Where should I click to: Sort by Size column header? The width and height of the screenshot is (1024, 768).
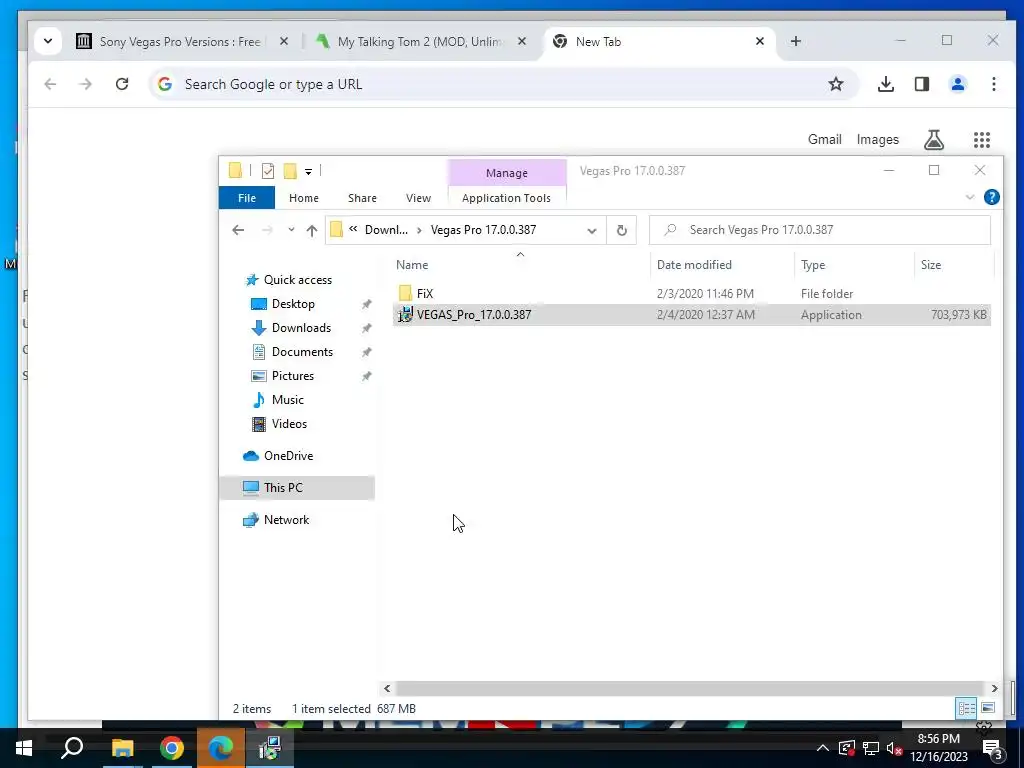tap(931, 264)
